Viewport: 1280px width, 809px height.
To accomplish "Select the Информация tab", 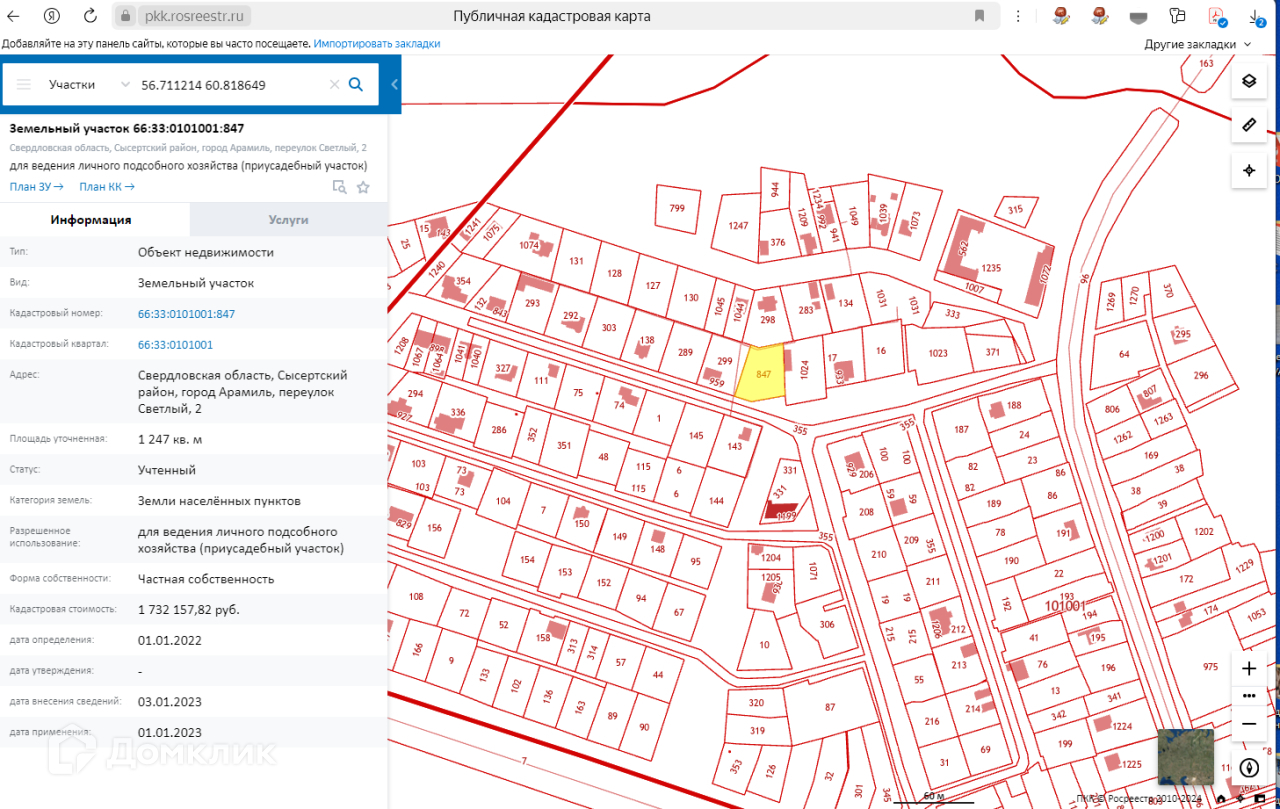I will click(x=91, y=220).
